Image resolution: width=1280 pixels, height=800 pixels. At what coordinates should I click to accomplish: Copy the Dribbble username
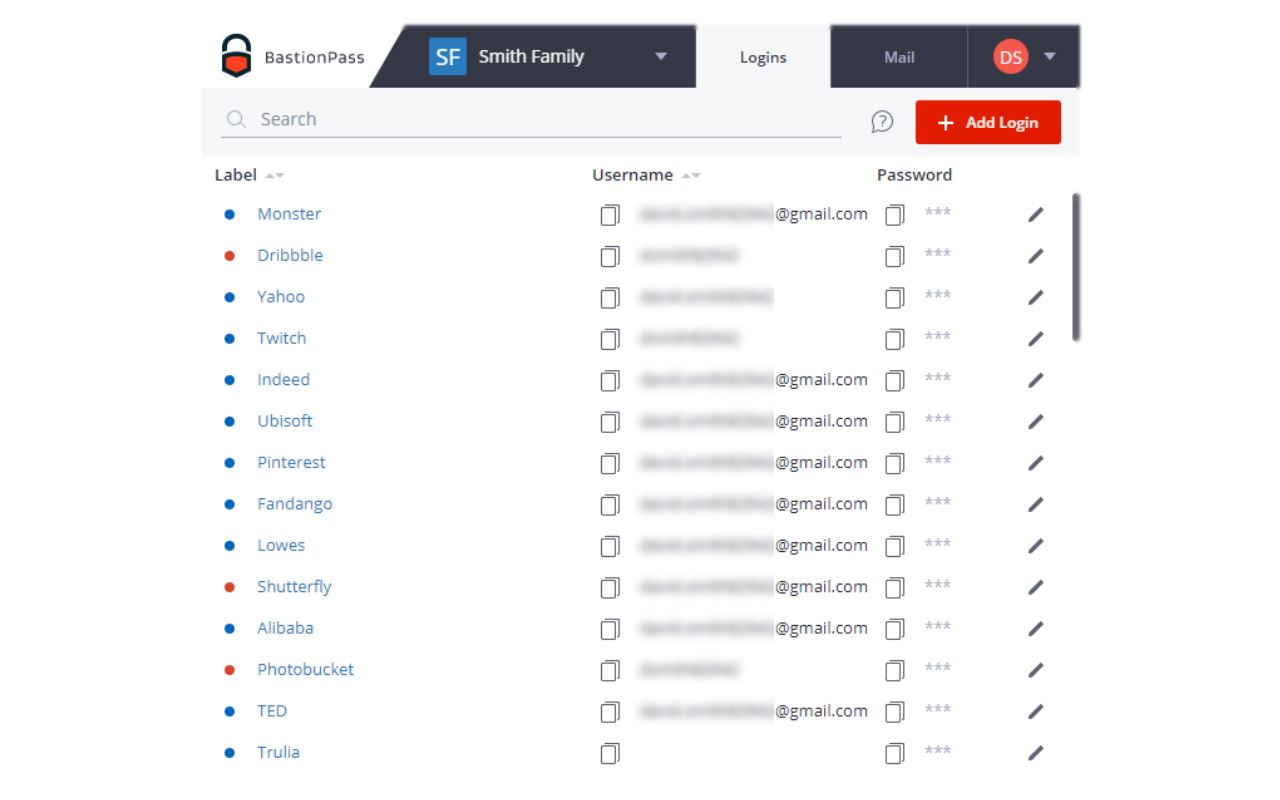click(610, 256)
